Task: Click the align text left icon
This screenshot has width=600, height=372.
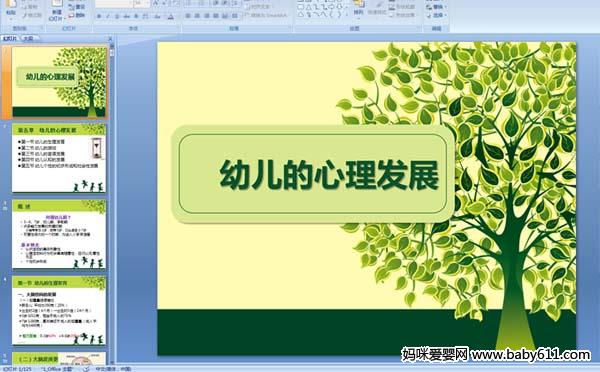Action: (188, 16)
